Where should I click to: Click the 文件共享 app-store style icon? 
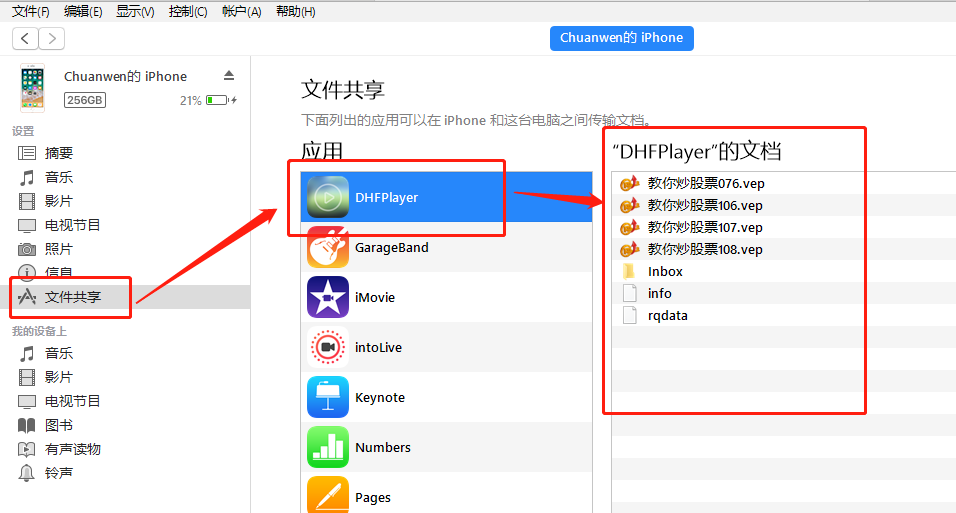pos(27,297)
